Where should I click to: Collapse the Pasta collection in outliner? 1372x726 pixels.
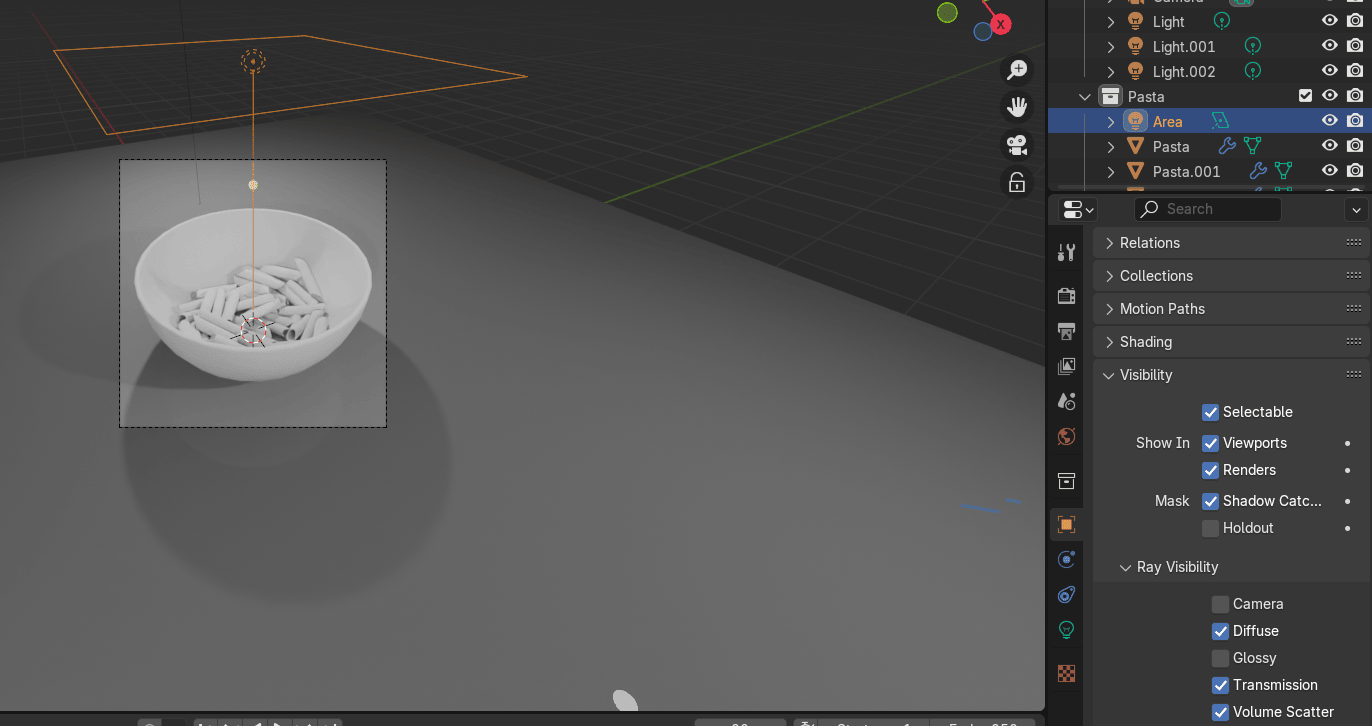click(x=1085, y=97)
